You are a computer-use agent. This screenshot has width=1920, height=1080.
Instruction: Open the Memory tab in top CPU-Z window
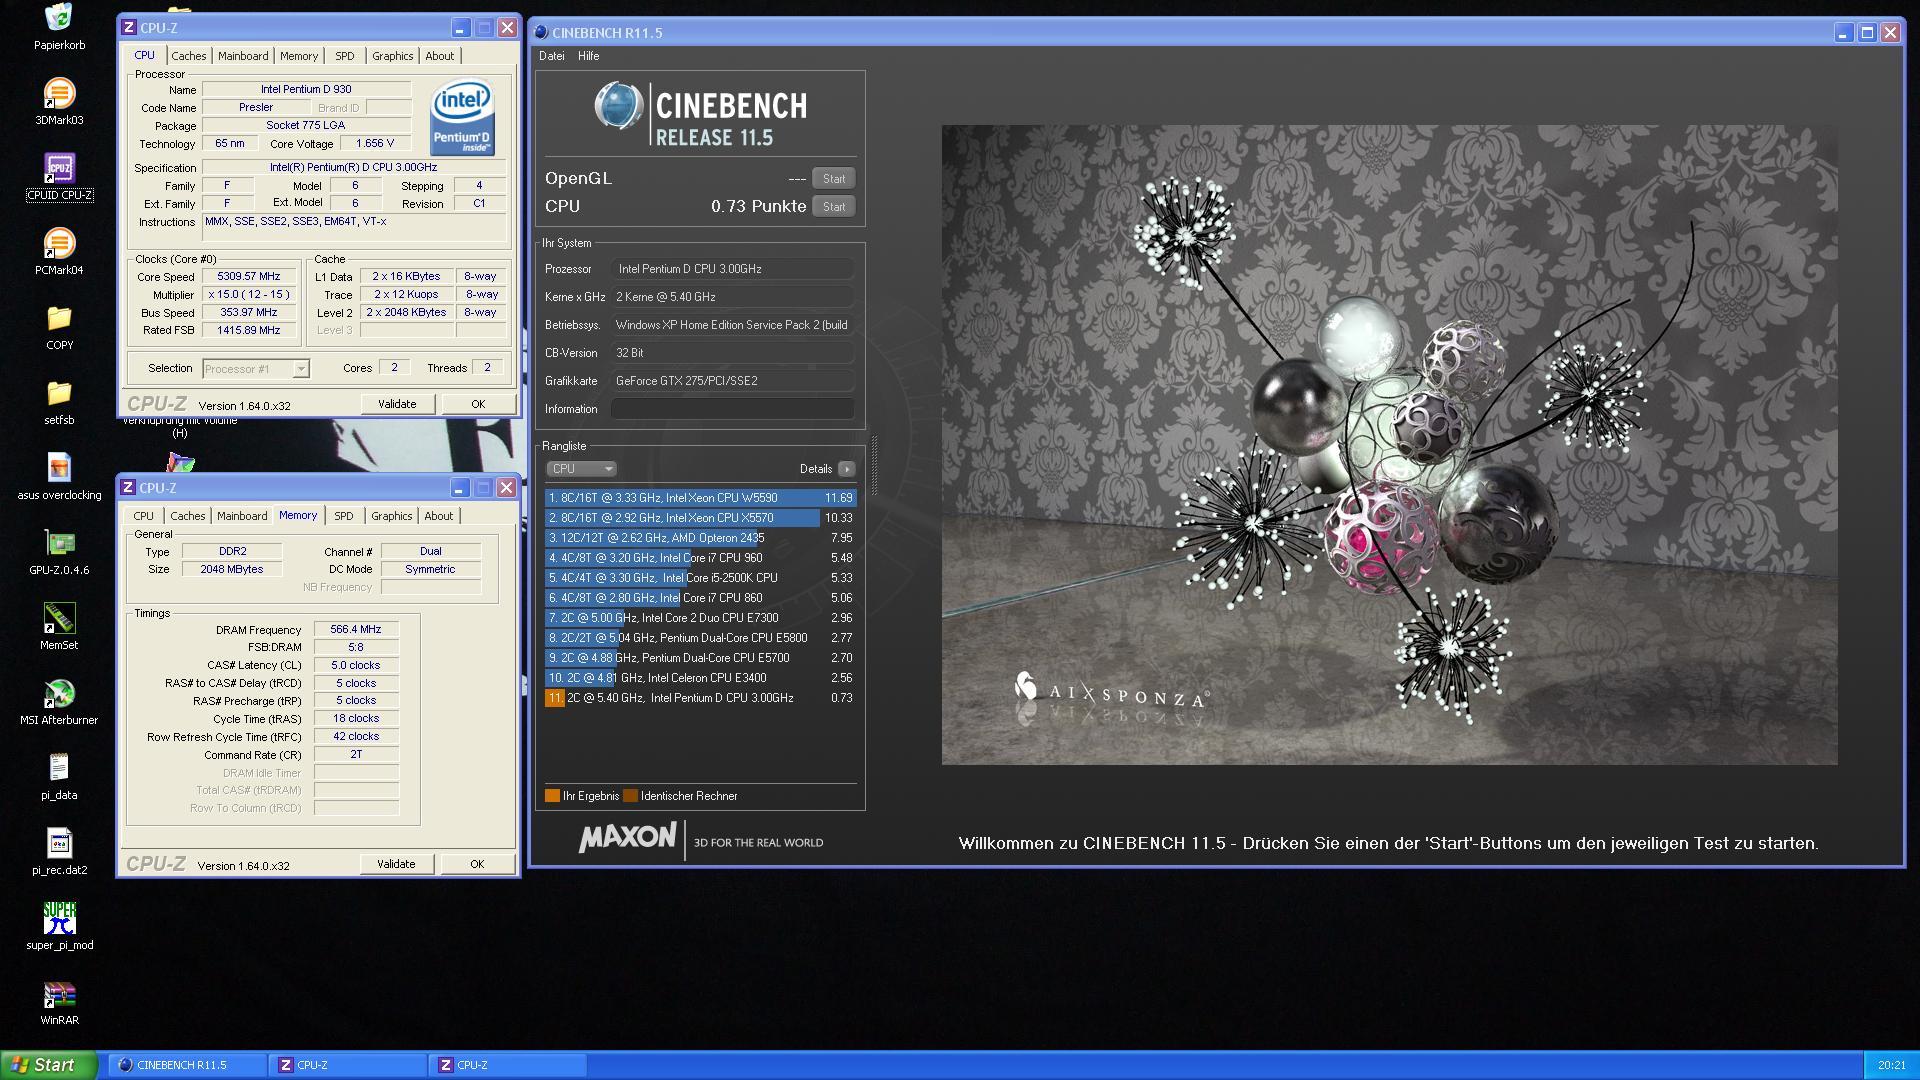click(299, 56)
